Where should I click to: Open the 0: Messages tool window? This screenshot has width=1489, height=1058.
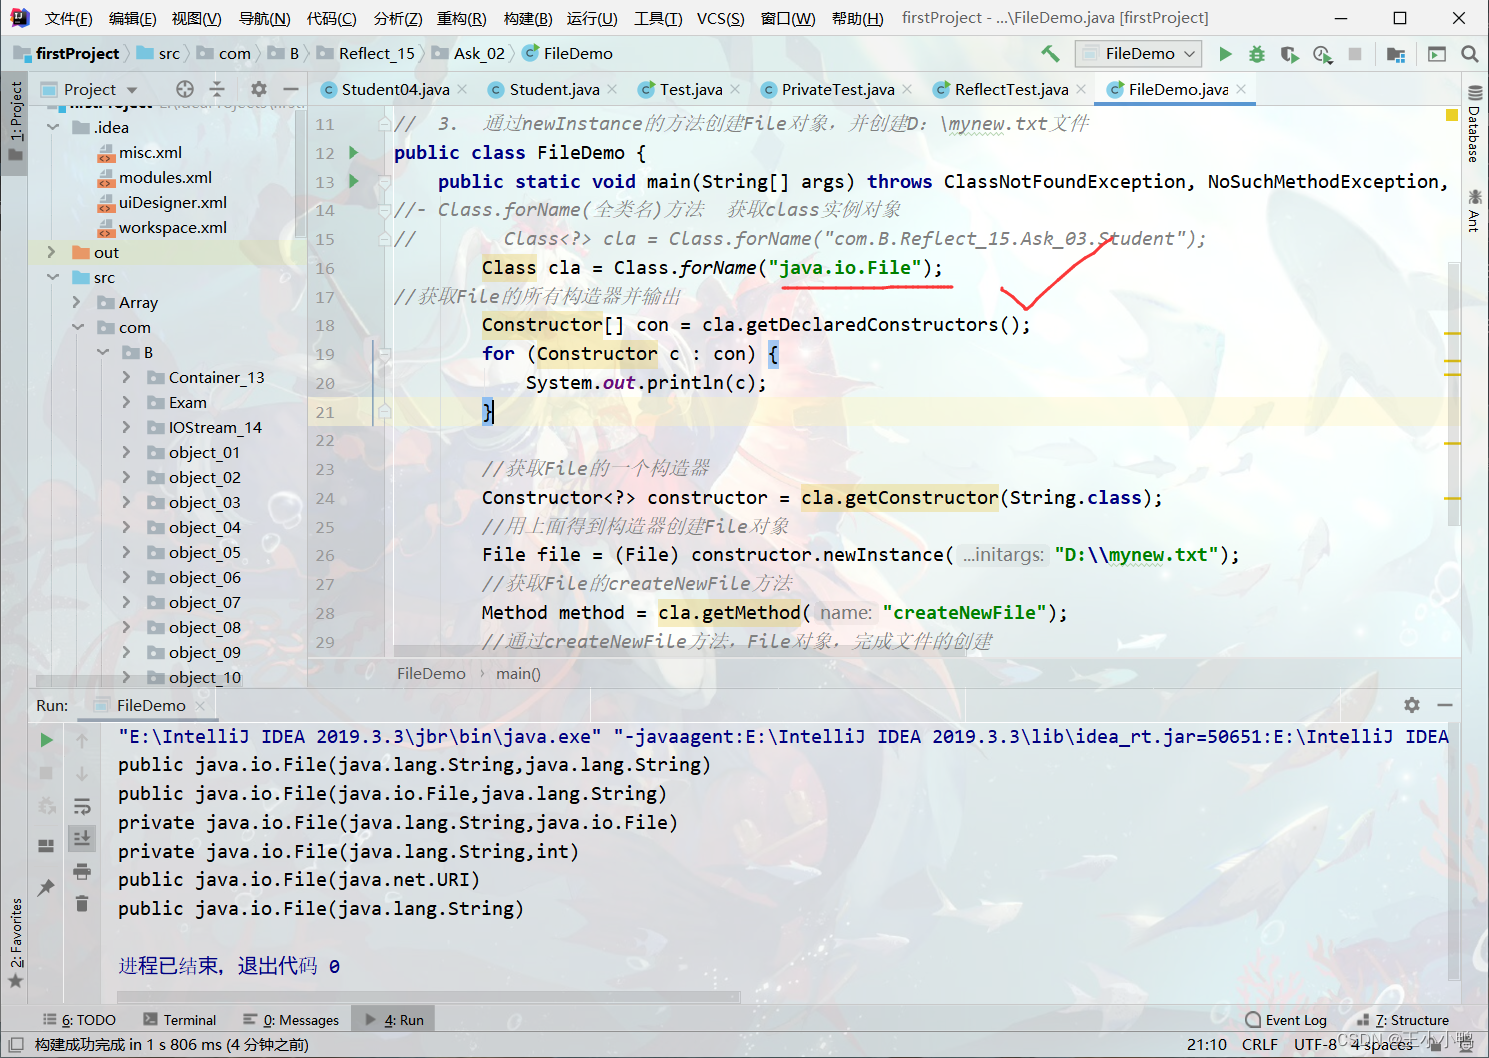291,1020
